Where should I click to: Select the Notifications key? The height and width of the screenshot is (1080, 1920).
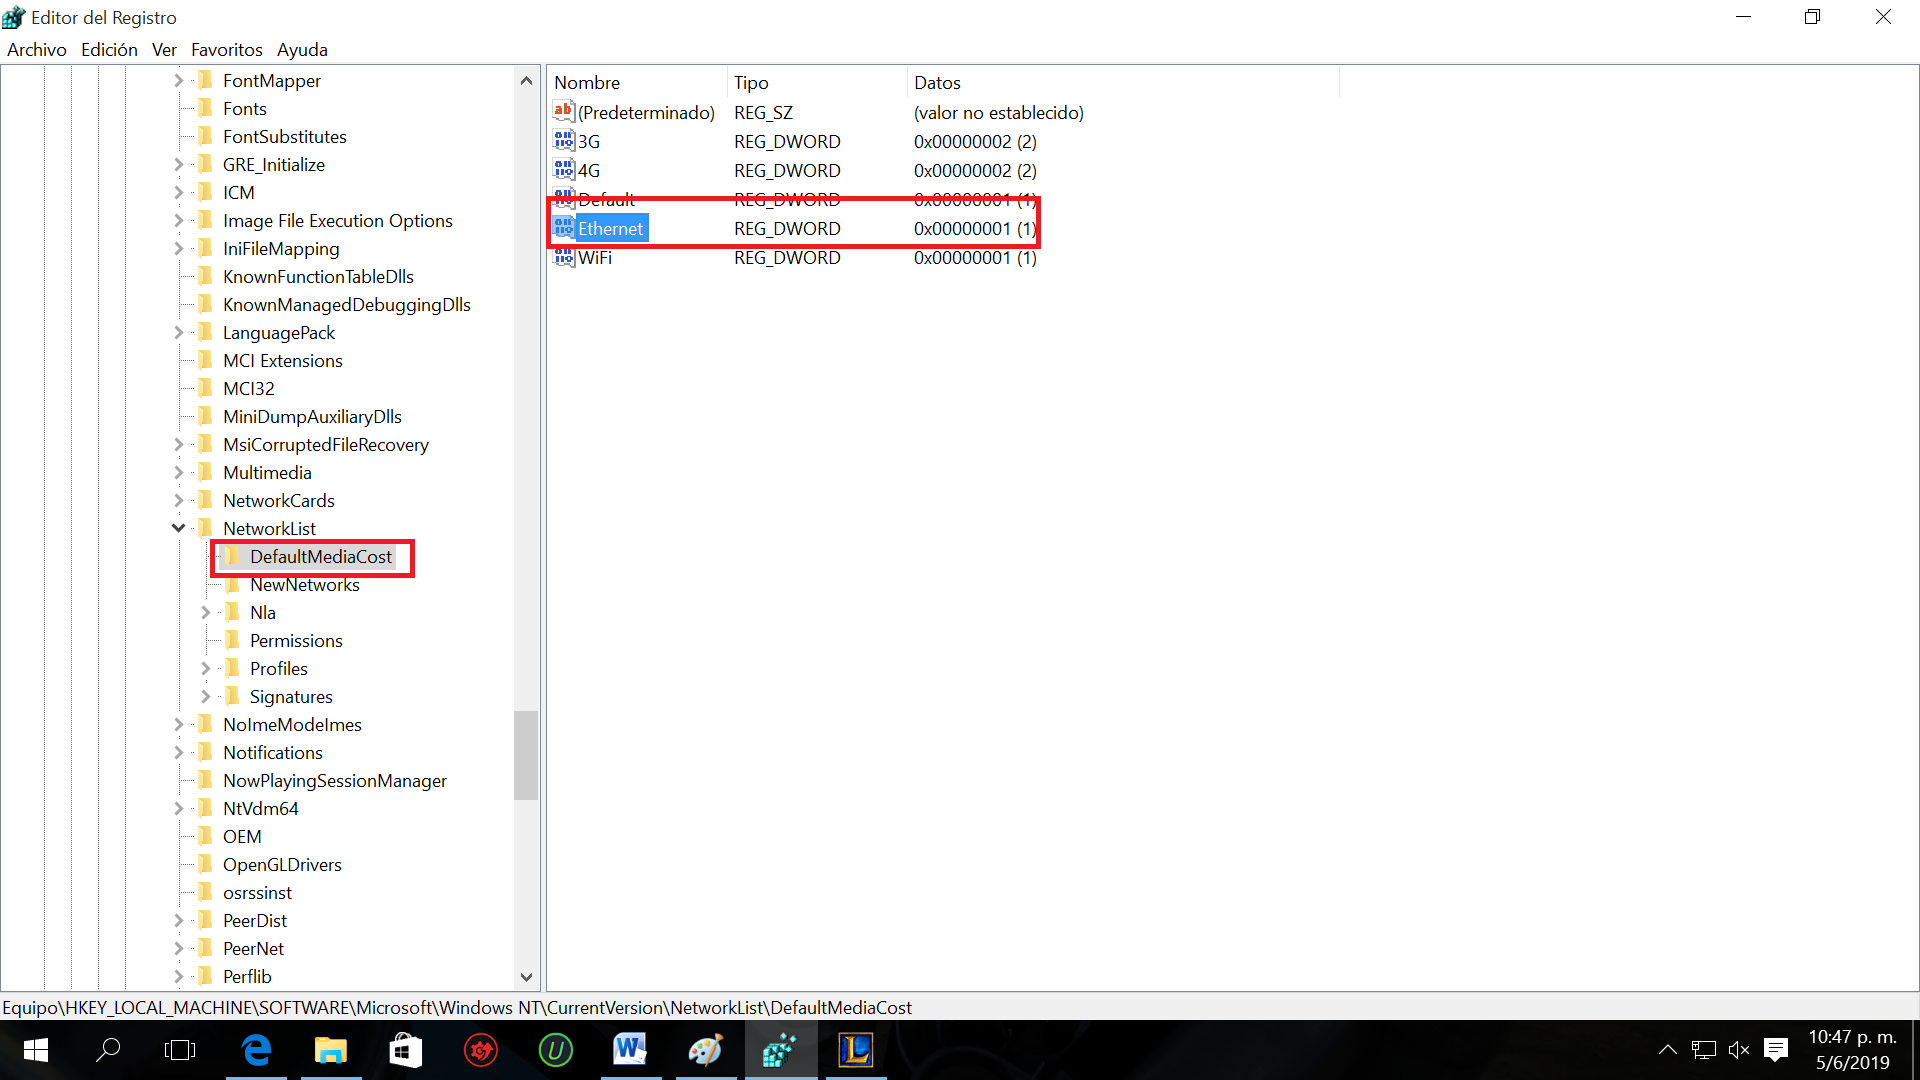point(272,753)
